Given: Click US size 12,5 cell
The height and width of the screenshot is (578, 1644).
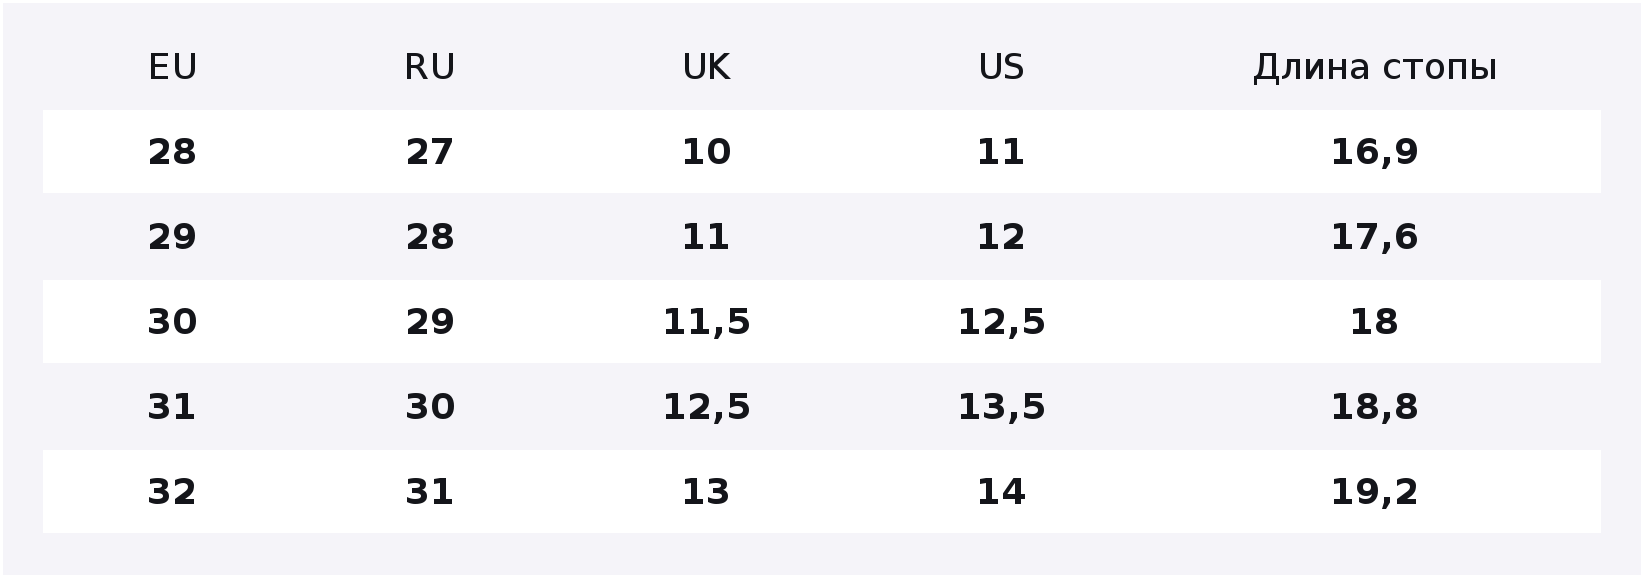Looking at the screenshot, I should (x=1001, y=322).
